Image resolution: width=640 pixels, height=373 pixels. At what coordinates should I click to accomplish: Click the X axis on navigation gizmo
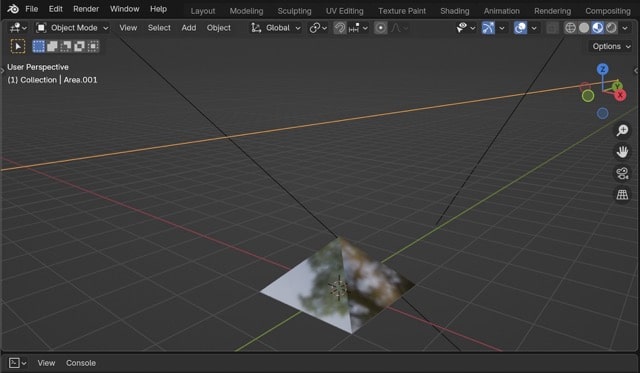(620, 95)
